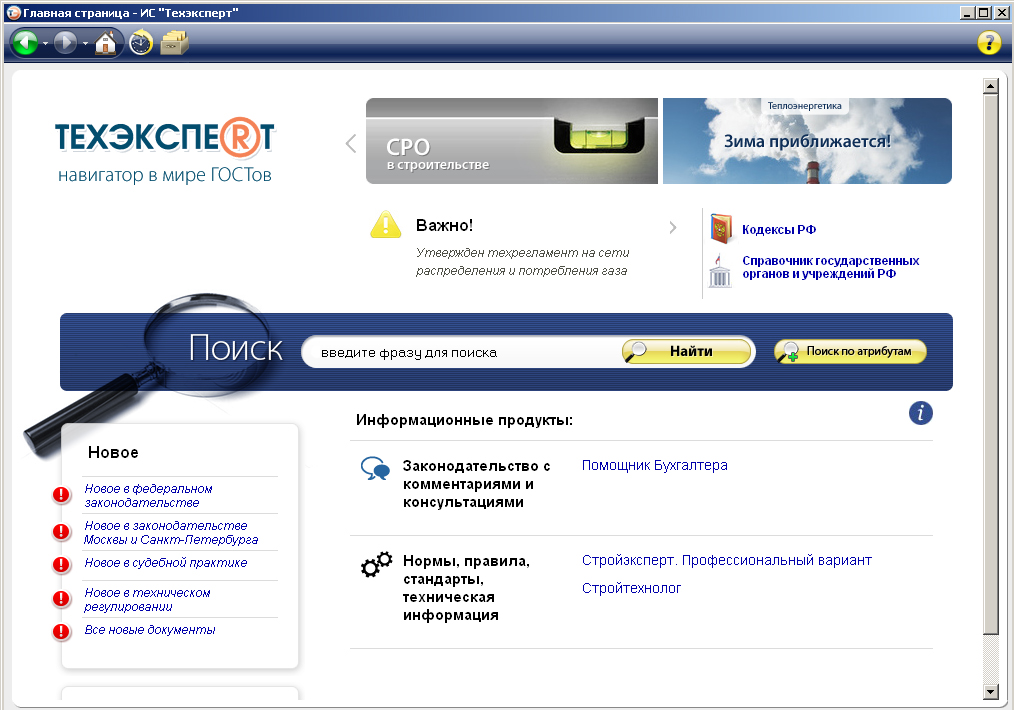Click the scrollbar down arrow

pyautogui.click(x=991, y=692)
